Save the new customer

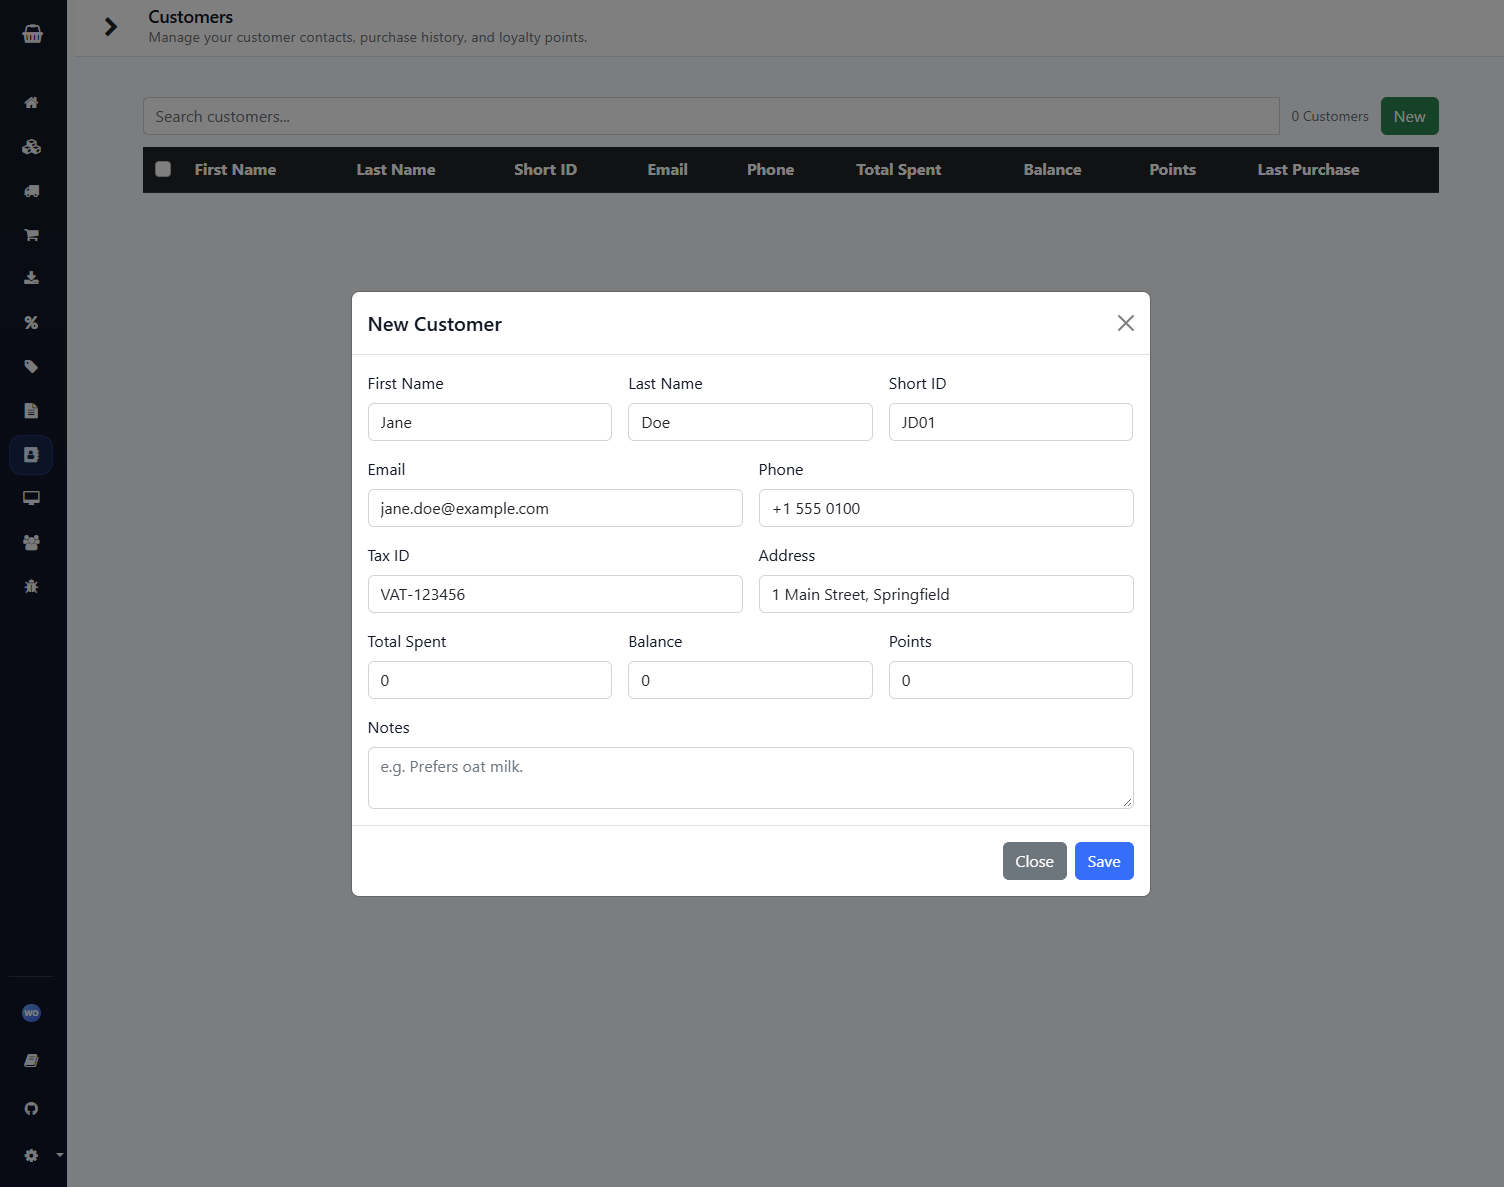(1104, 861)
